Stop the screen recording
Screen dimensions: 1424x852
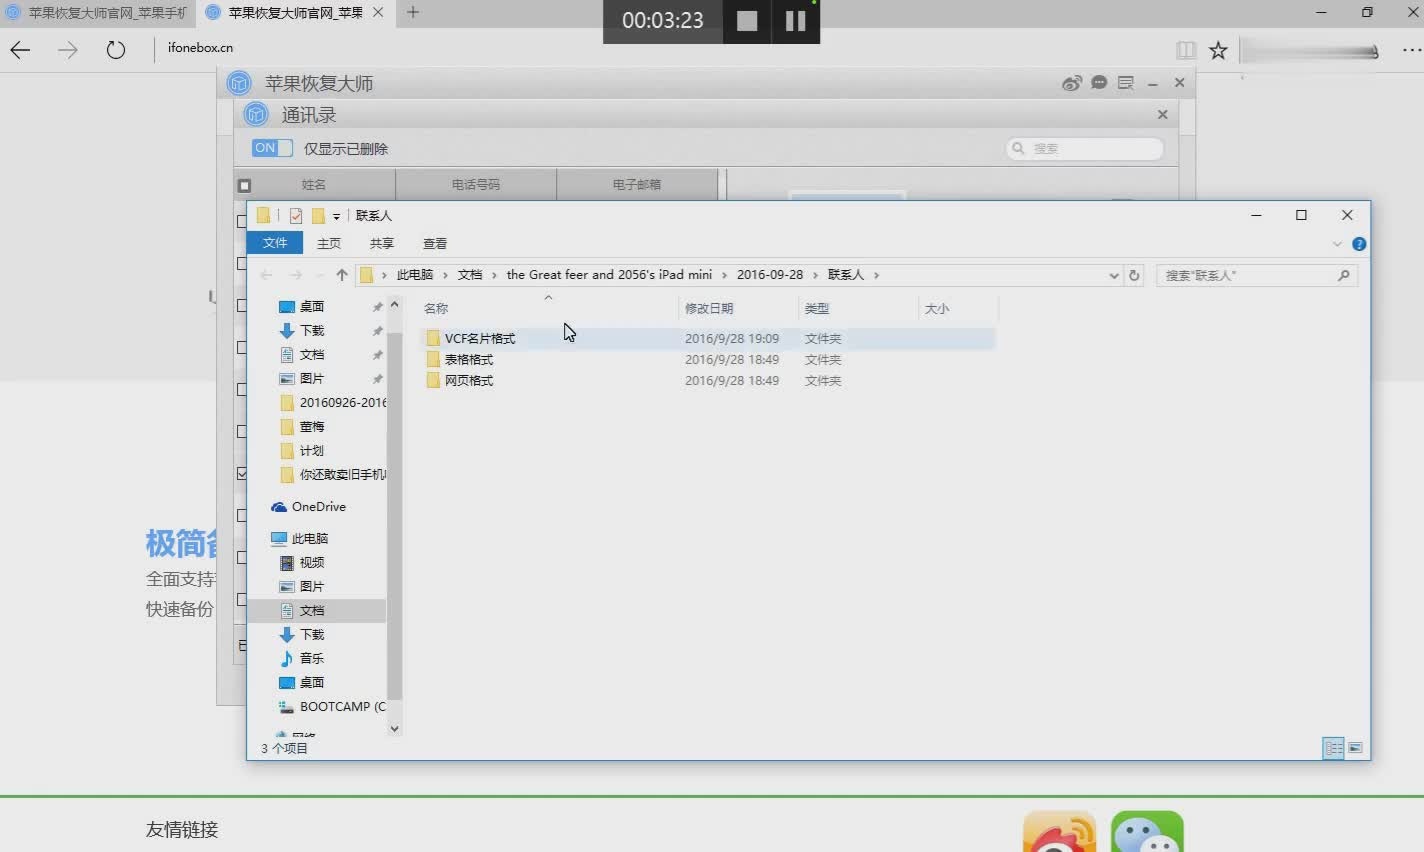pos(747,21)
